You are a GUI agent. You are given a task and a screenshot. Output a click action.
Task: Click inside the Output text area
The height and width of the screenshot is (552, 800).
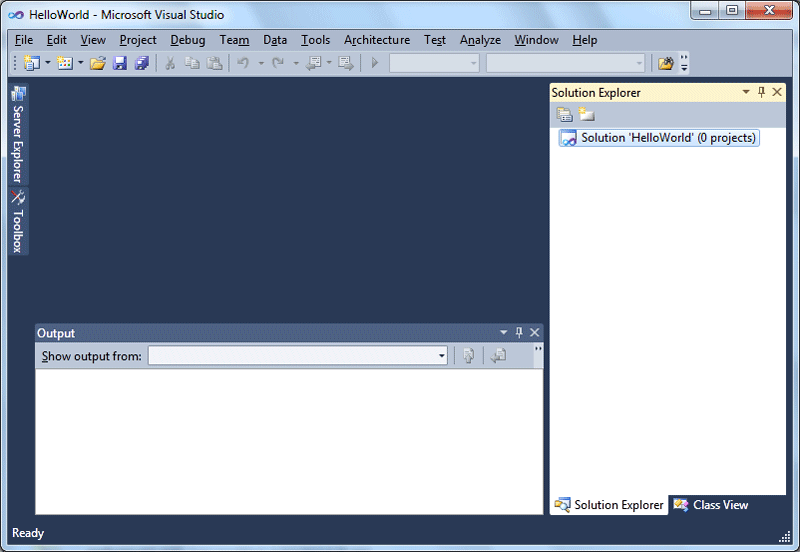click(289, 442)
